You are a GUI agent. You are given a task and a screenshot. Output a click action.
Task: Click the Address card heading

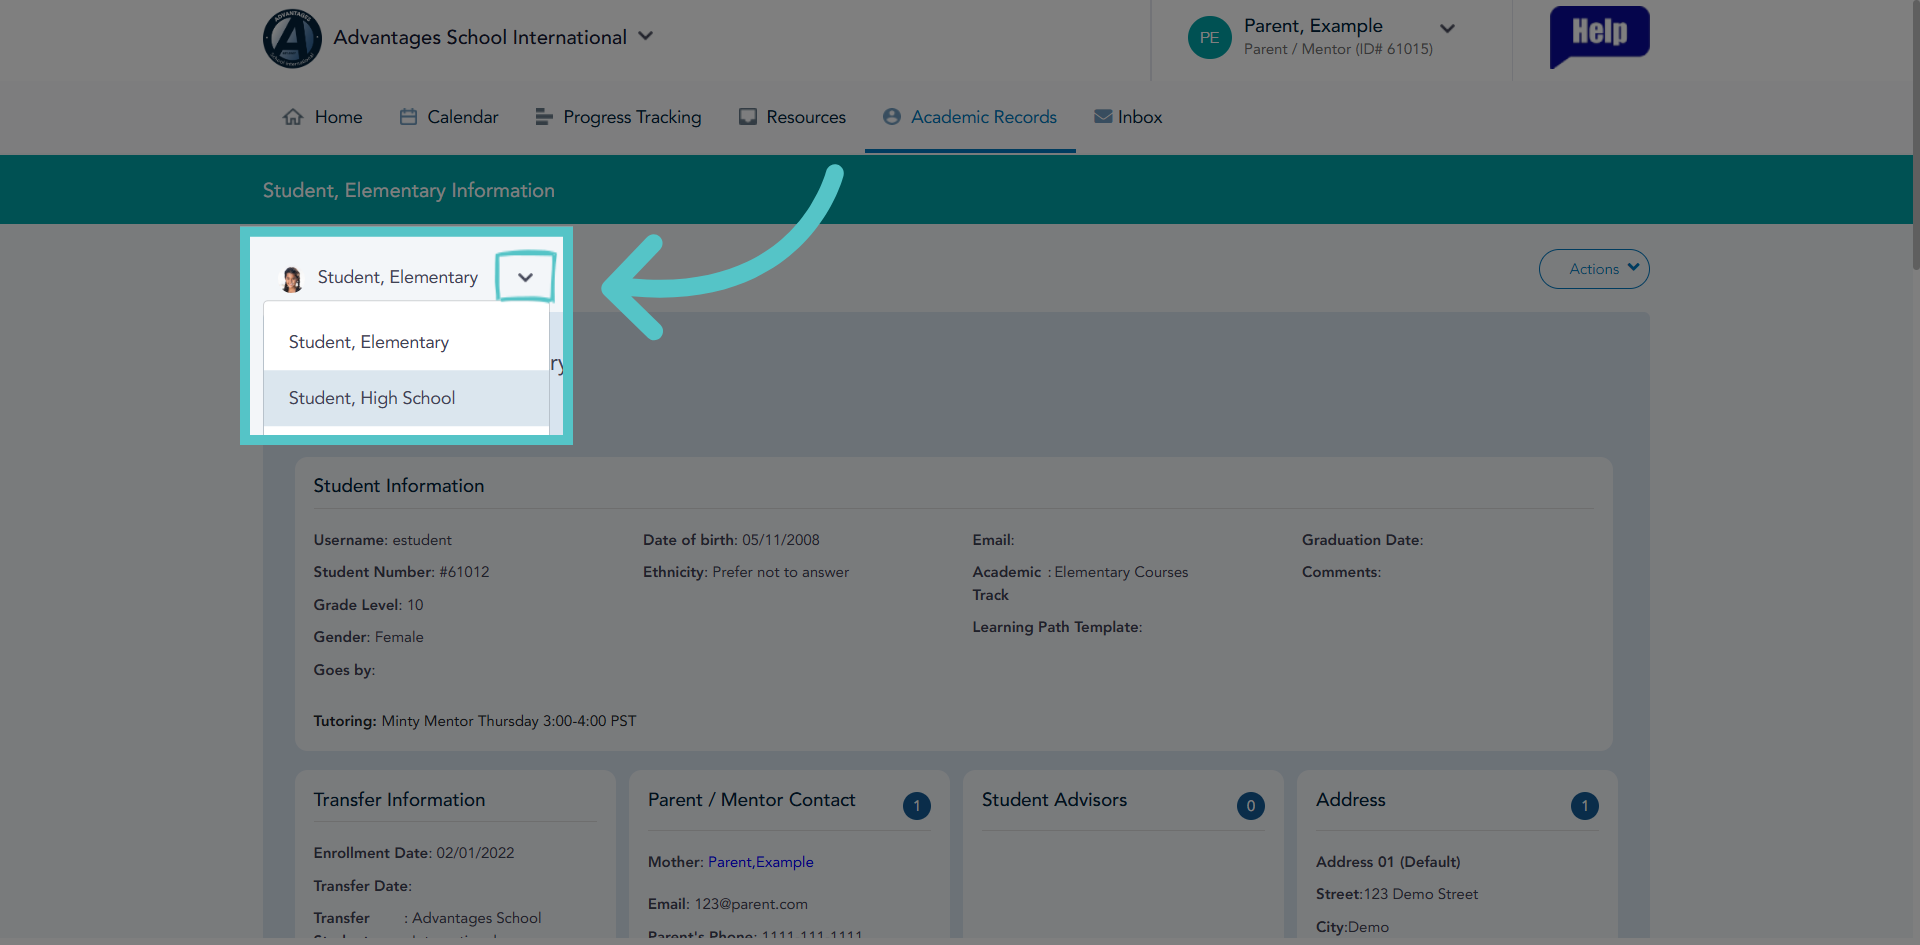tap(1350, 800)
